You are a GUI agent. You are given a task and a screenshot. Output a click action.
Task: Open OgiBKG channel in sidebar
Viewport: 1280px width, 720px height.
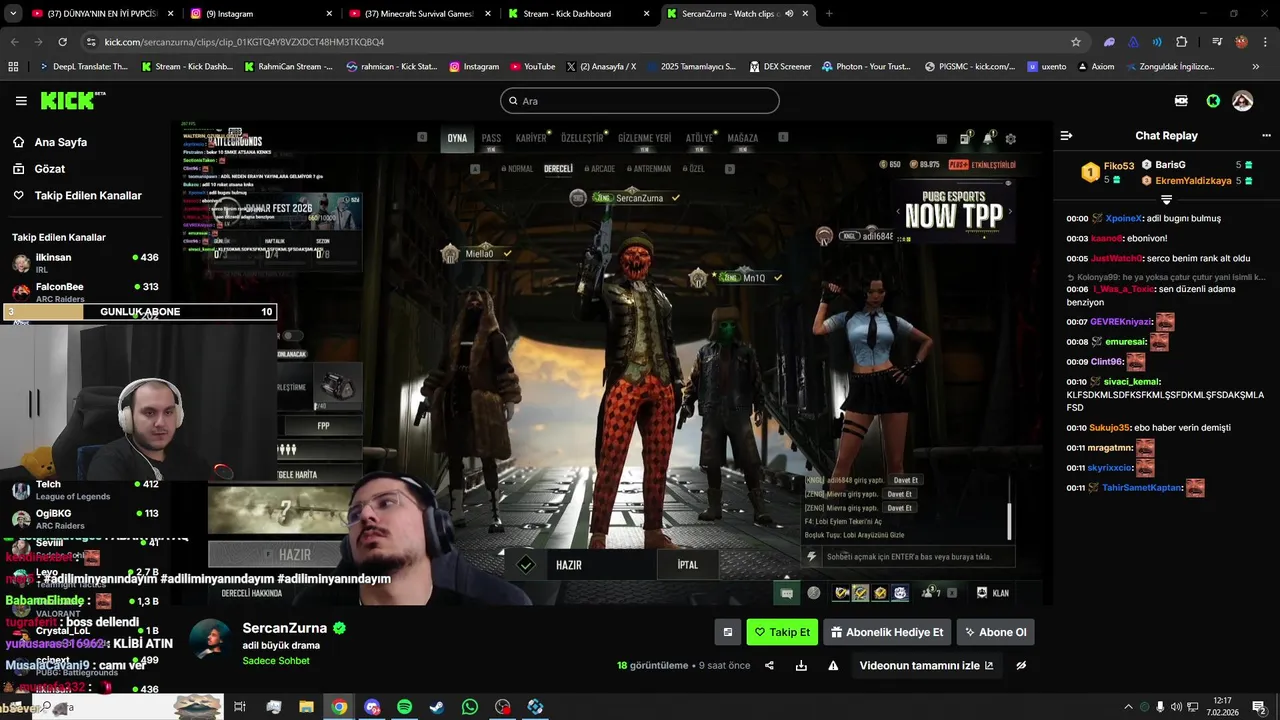tap(85, 519)
